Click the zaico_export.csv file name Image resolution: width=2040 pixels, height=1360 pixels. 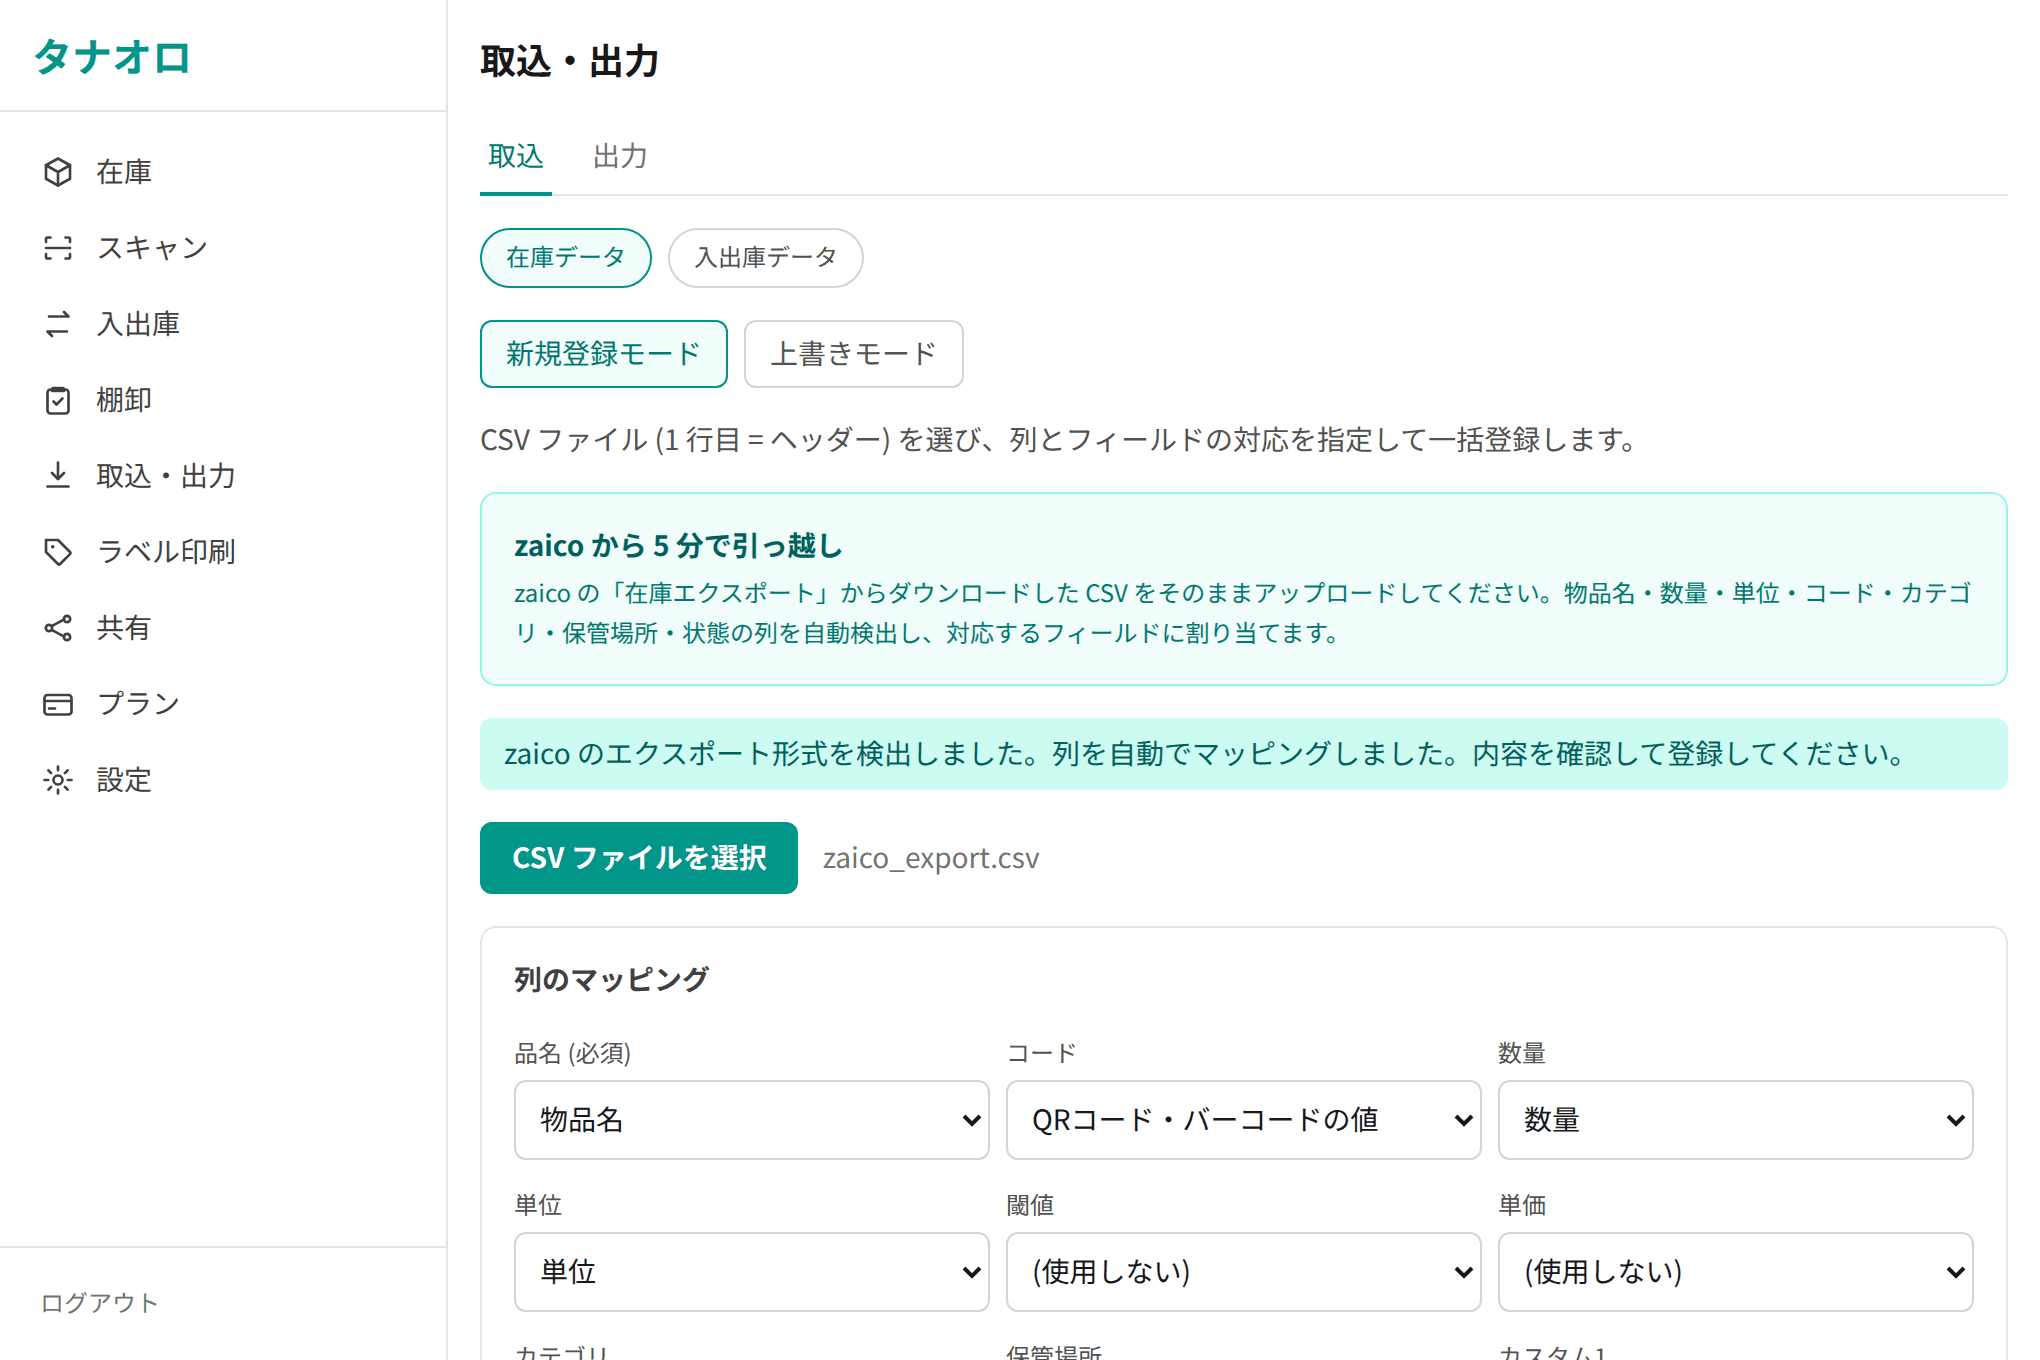pyautogui.click(x=931, y=858)
